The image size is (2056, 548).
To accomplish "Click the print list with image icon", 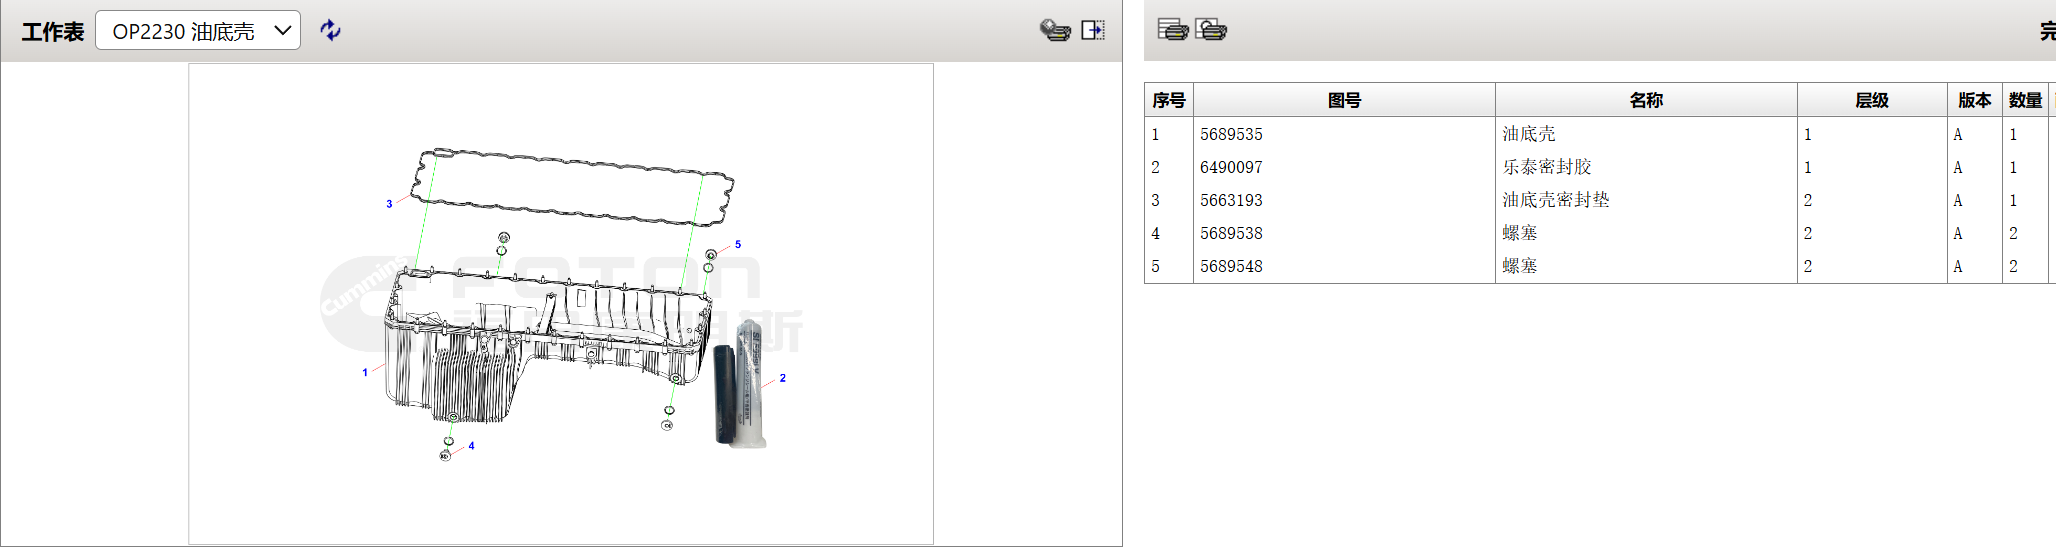I will 1211,30.
